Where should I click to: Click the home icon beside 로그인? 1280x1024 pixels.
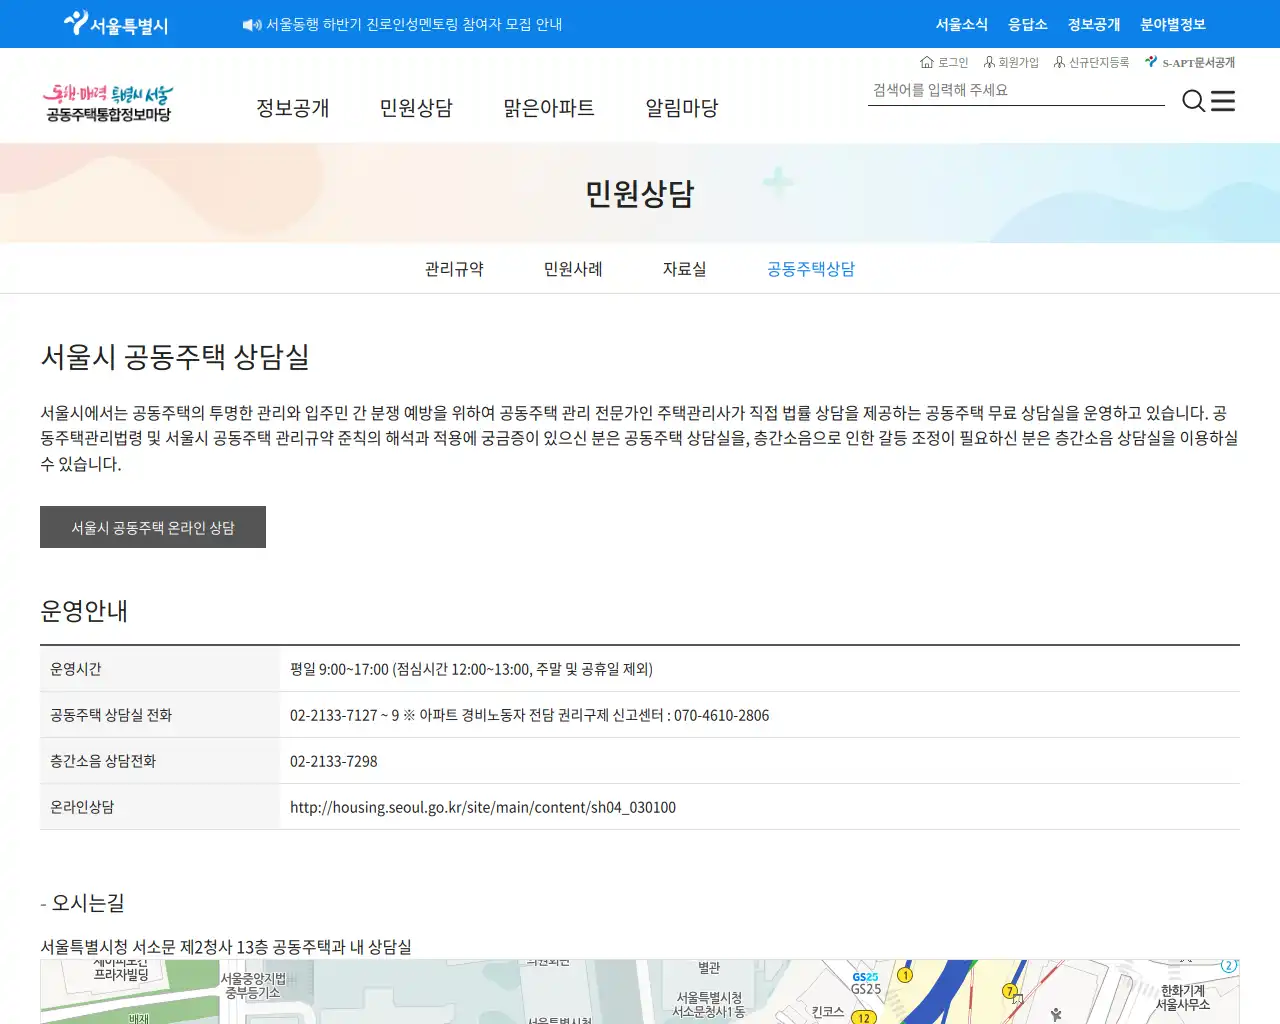tap(925, 61)
